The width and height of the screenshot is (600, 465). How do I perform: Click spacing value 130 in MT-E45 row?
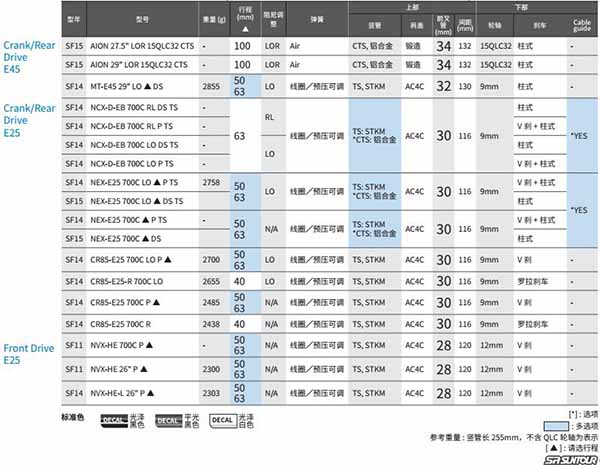[465, 86]
